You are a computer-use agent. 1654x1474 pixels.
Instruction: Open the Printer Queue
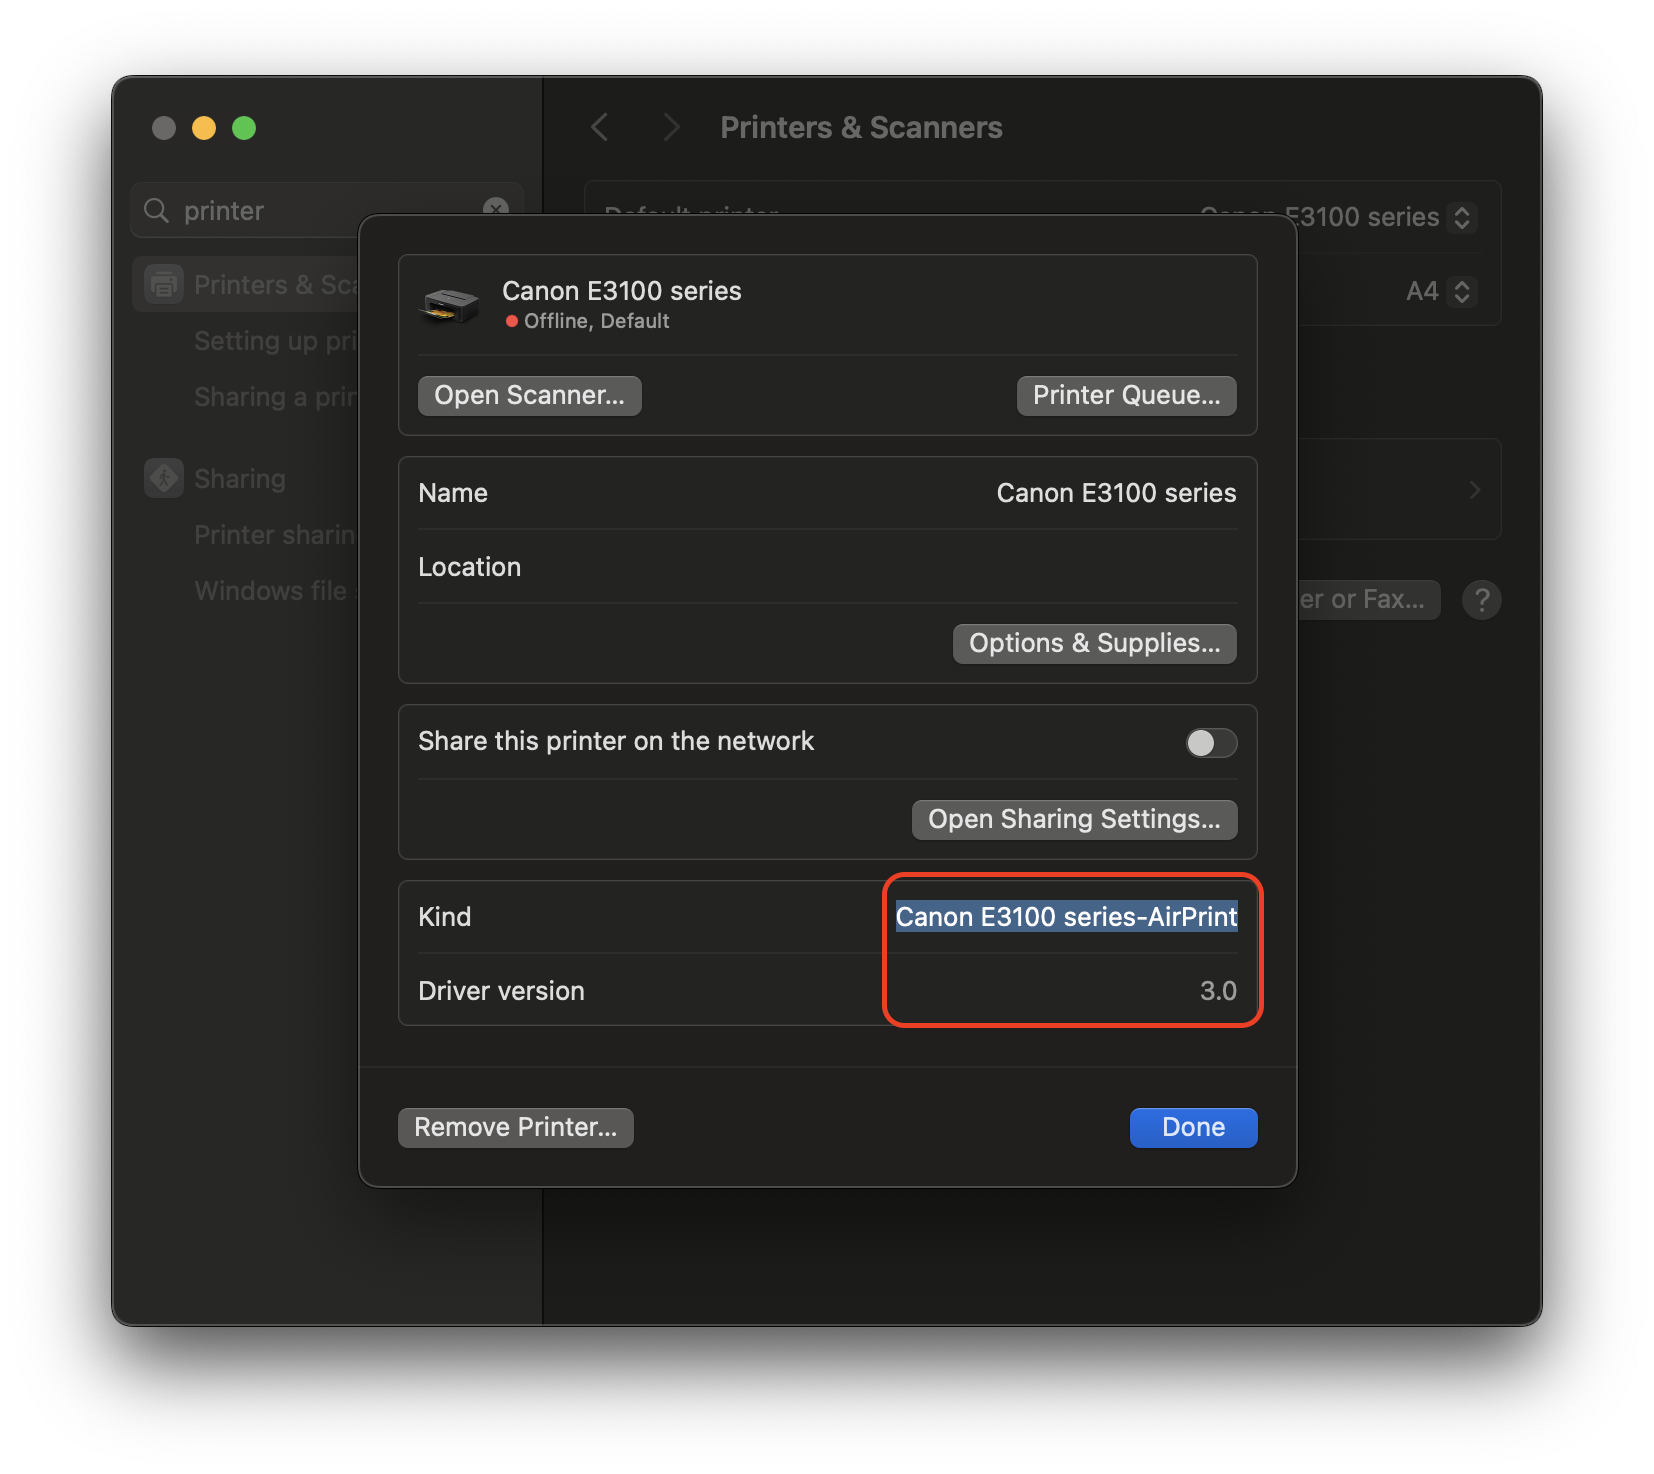point(1126,395)
